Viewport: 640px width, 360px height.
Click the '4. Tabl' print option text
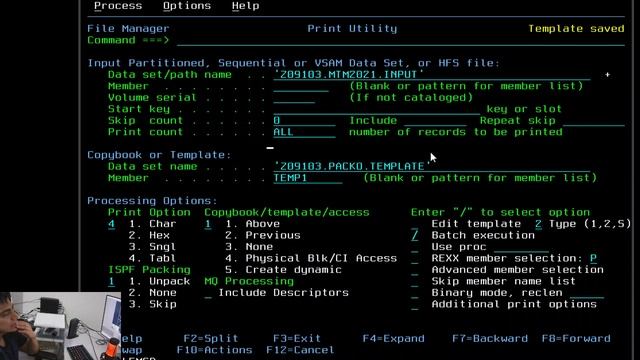click(x=153, y=258)
